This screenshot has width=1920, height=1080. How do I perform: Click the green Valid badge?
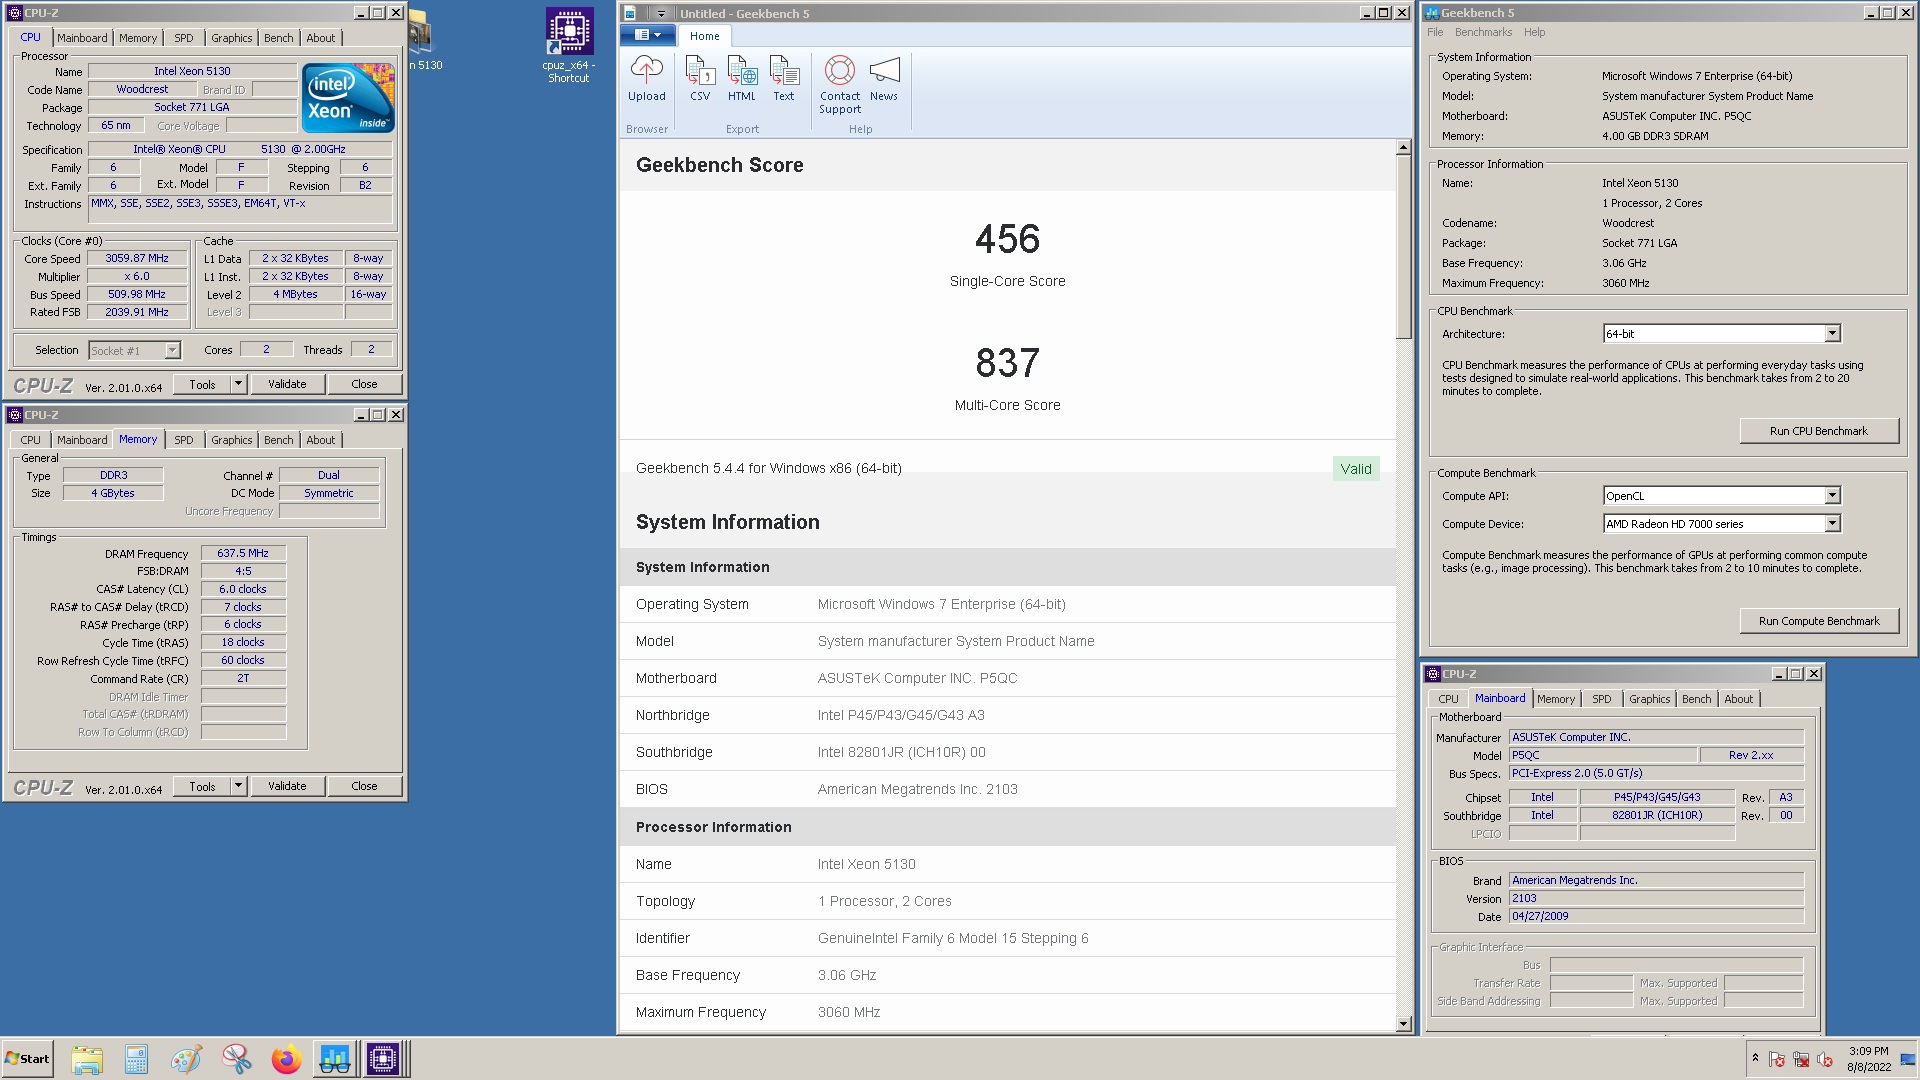(1356, 469)
